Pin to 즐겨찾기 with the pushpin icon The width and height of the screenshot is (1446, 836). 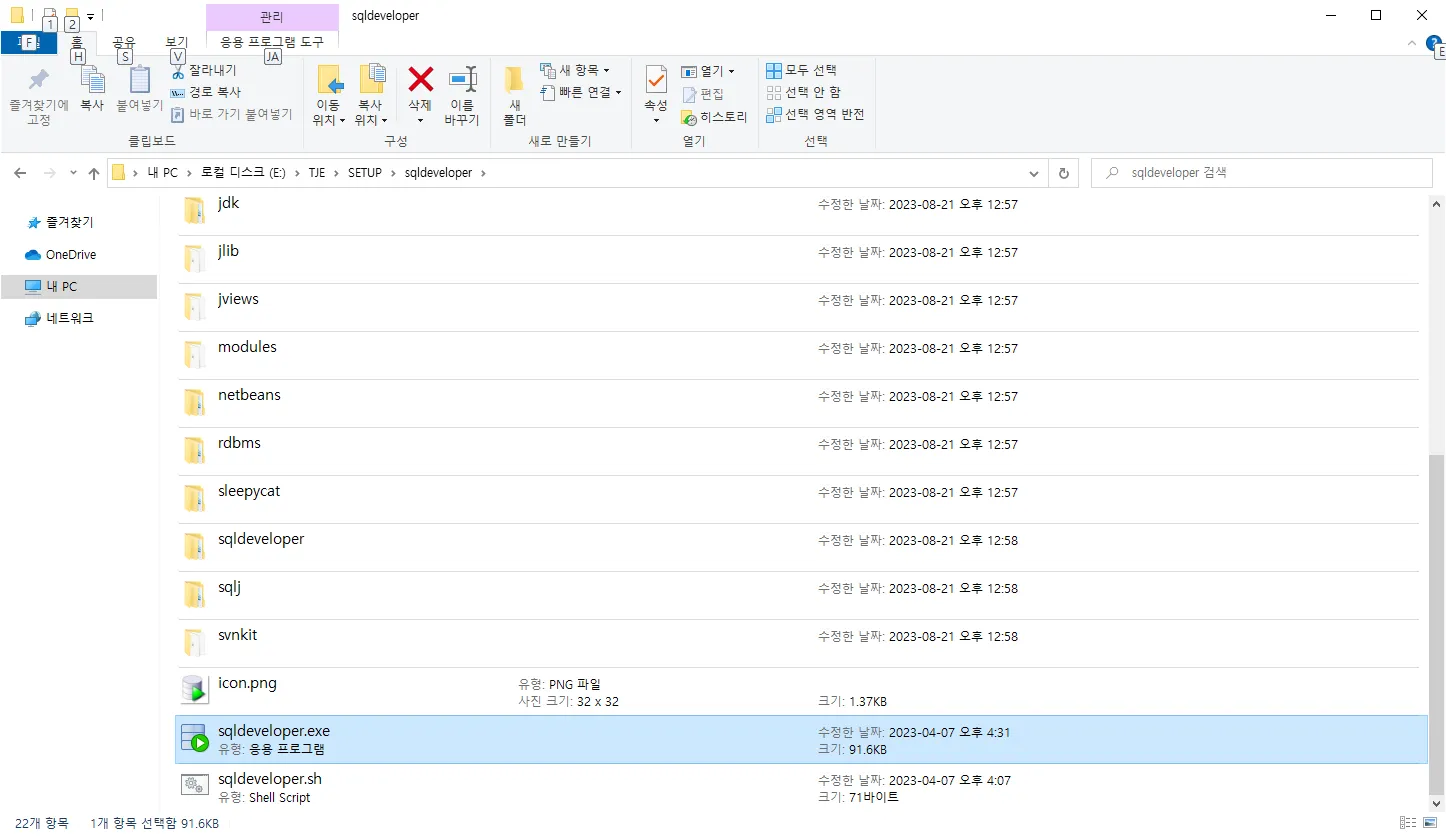click(38, 95)
